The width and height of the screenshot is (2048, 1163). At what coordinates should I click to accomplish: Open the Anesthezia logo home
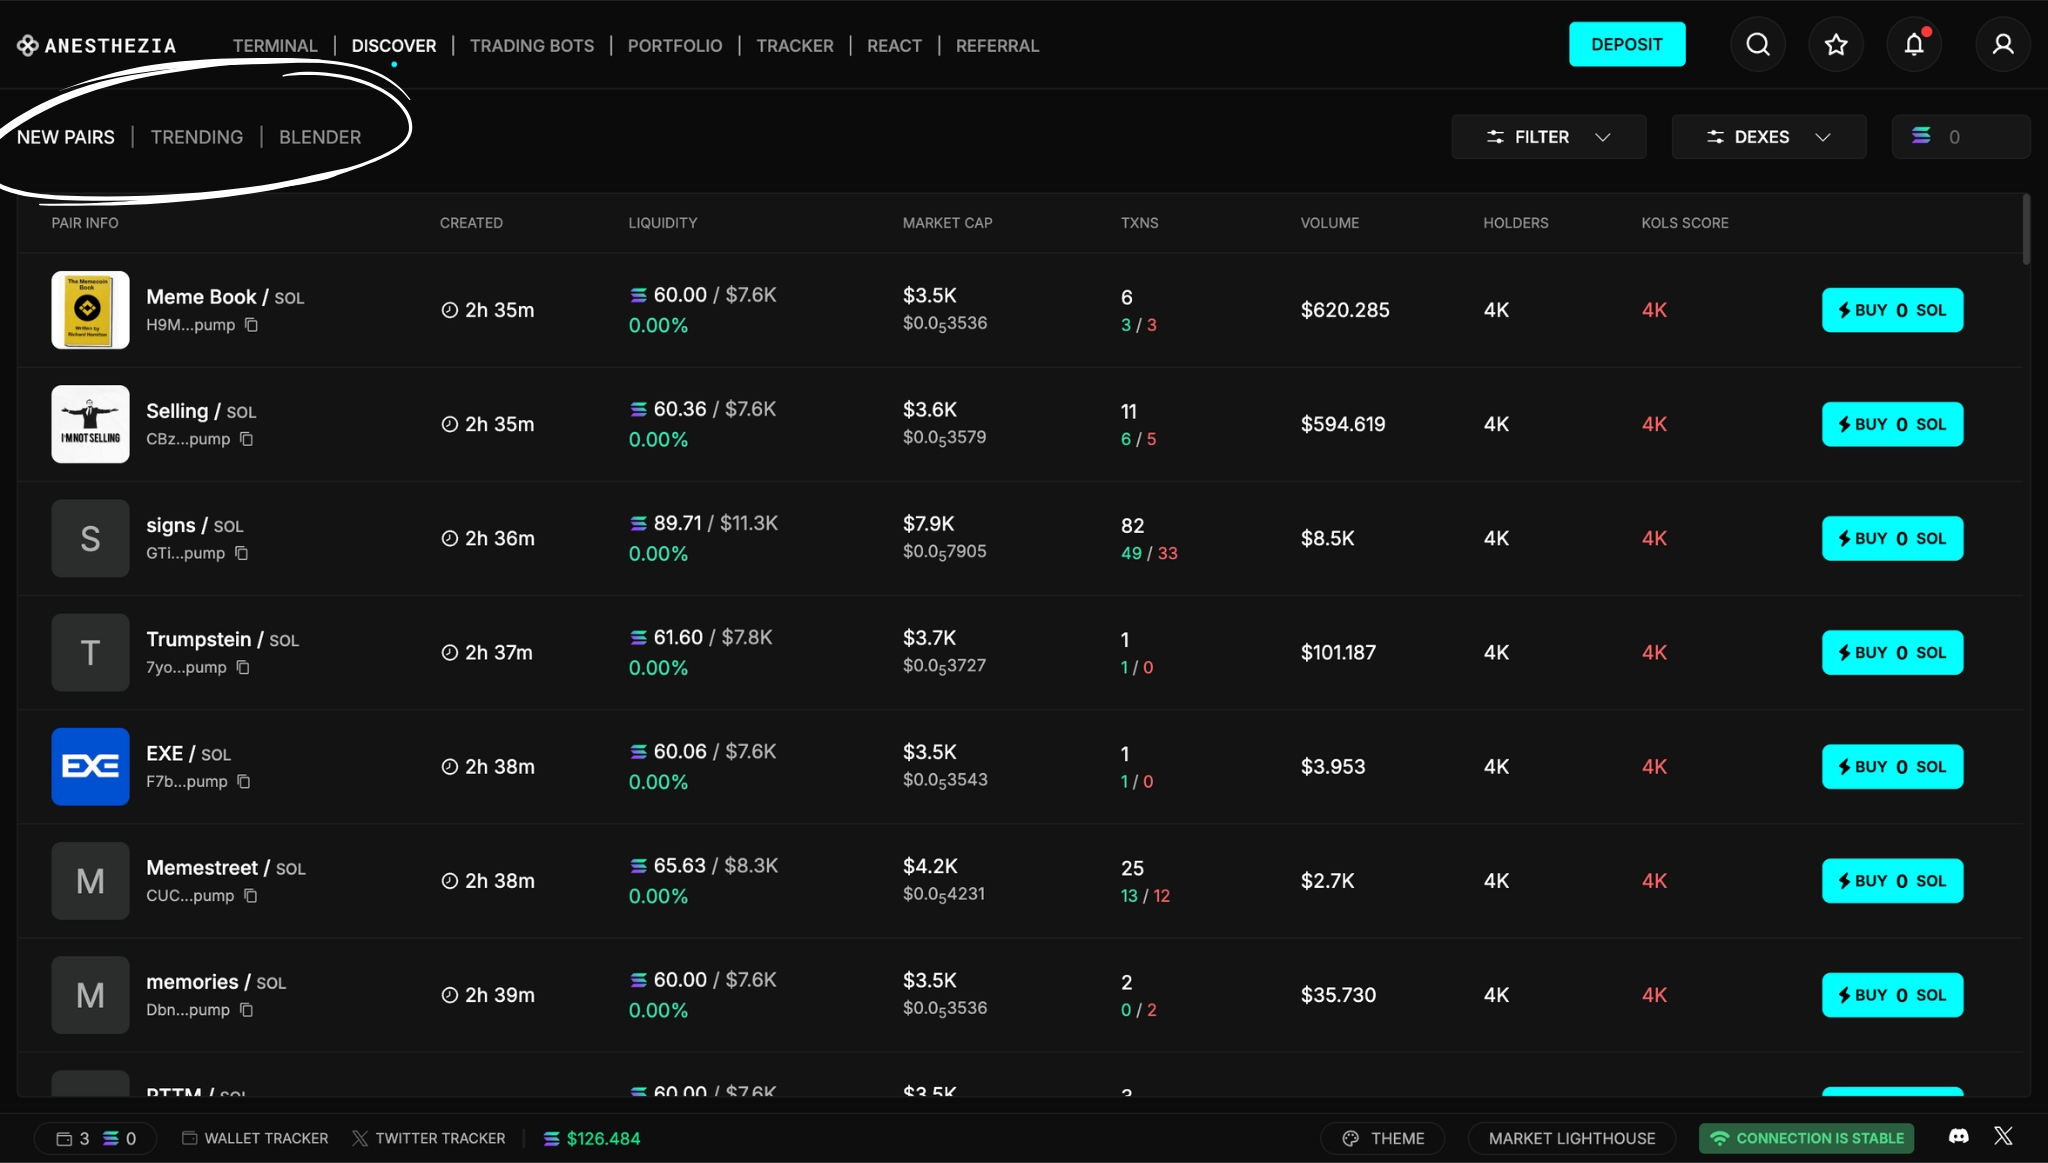point(97,45)
